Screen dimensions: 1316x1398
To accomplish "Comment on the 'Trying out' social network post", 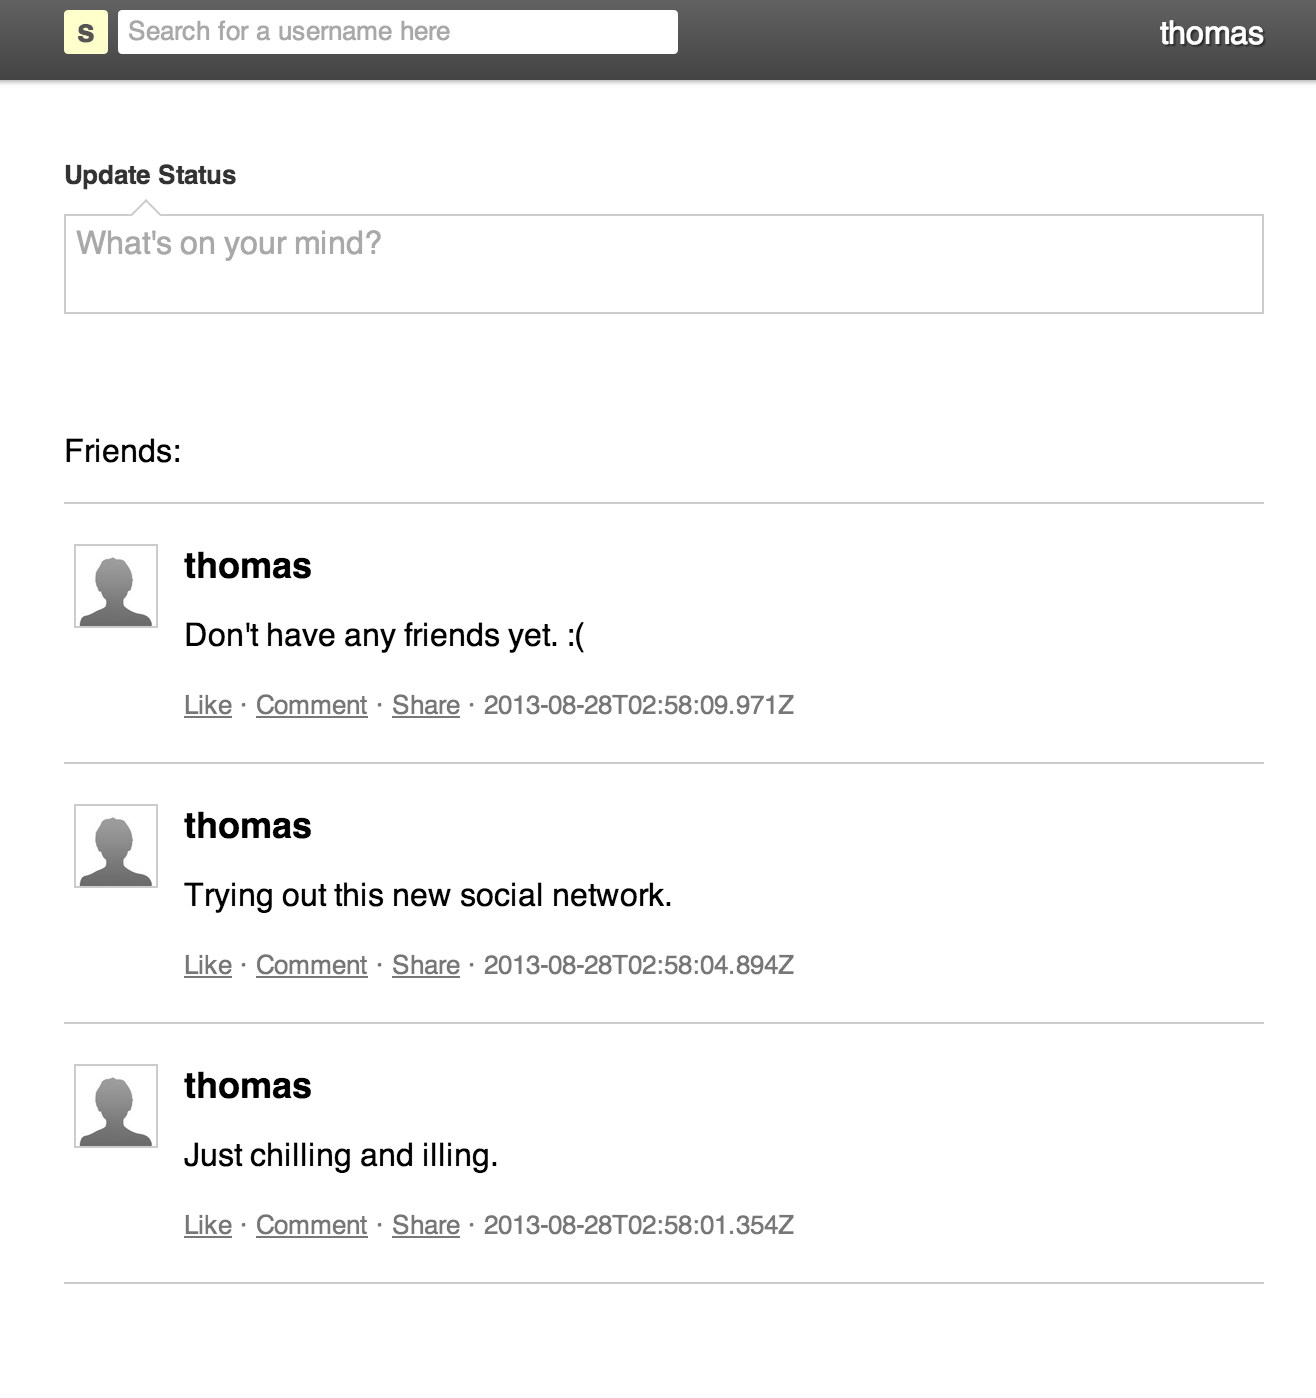I will [312, 965].
